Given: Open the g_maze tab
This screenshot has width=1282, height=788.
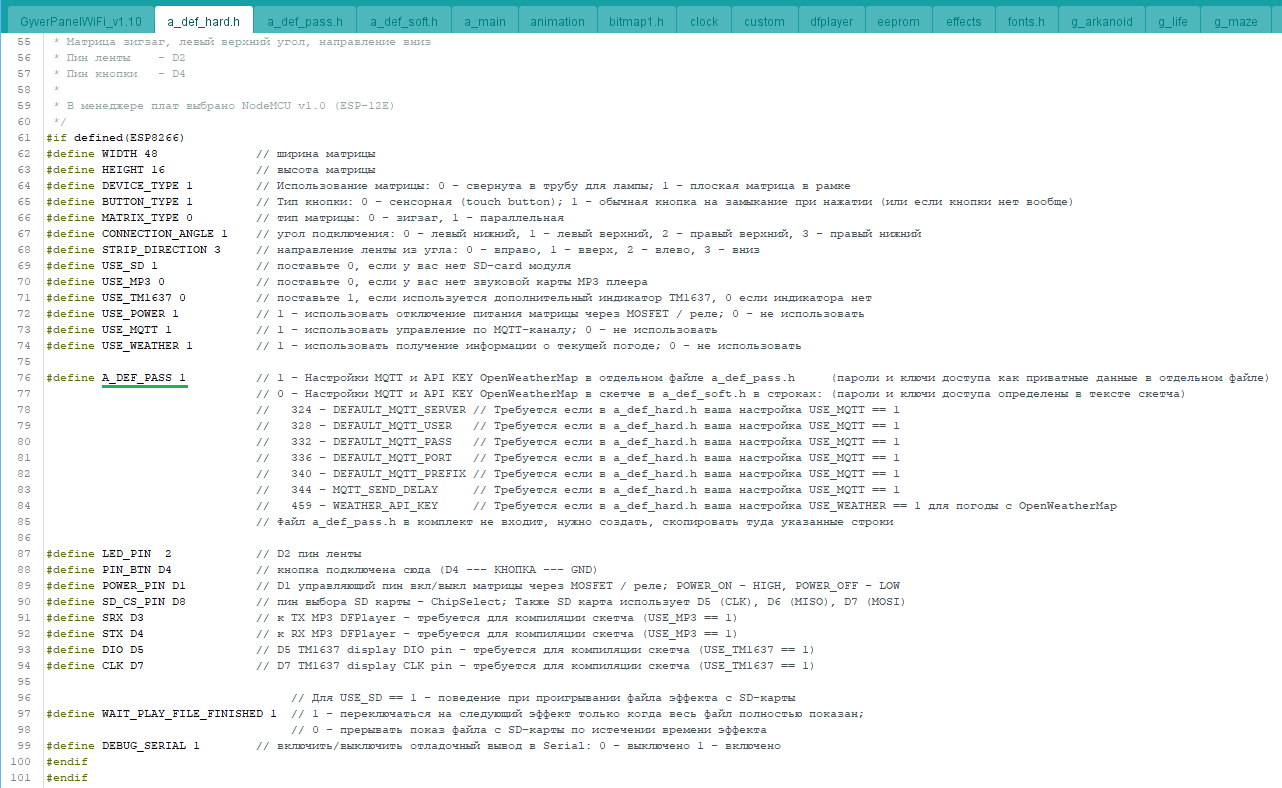Looking at the screenshot, I should (1236, 21).
